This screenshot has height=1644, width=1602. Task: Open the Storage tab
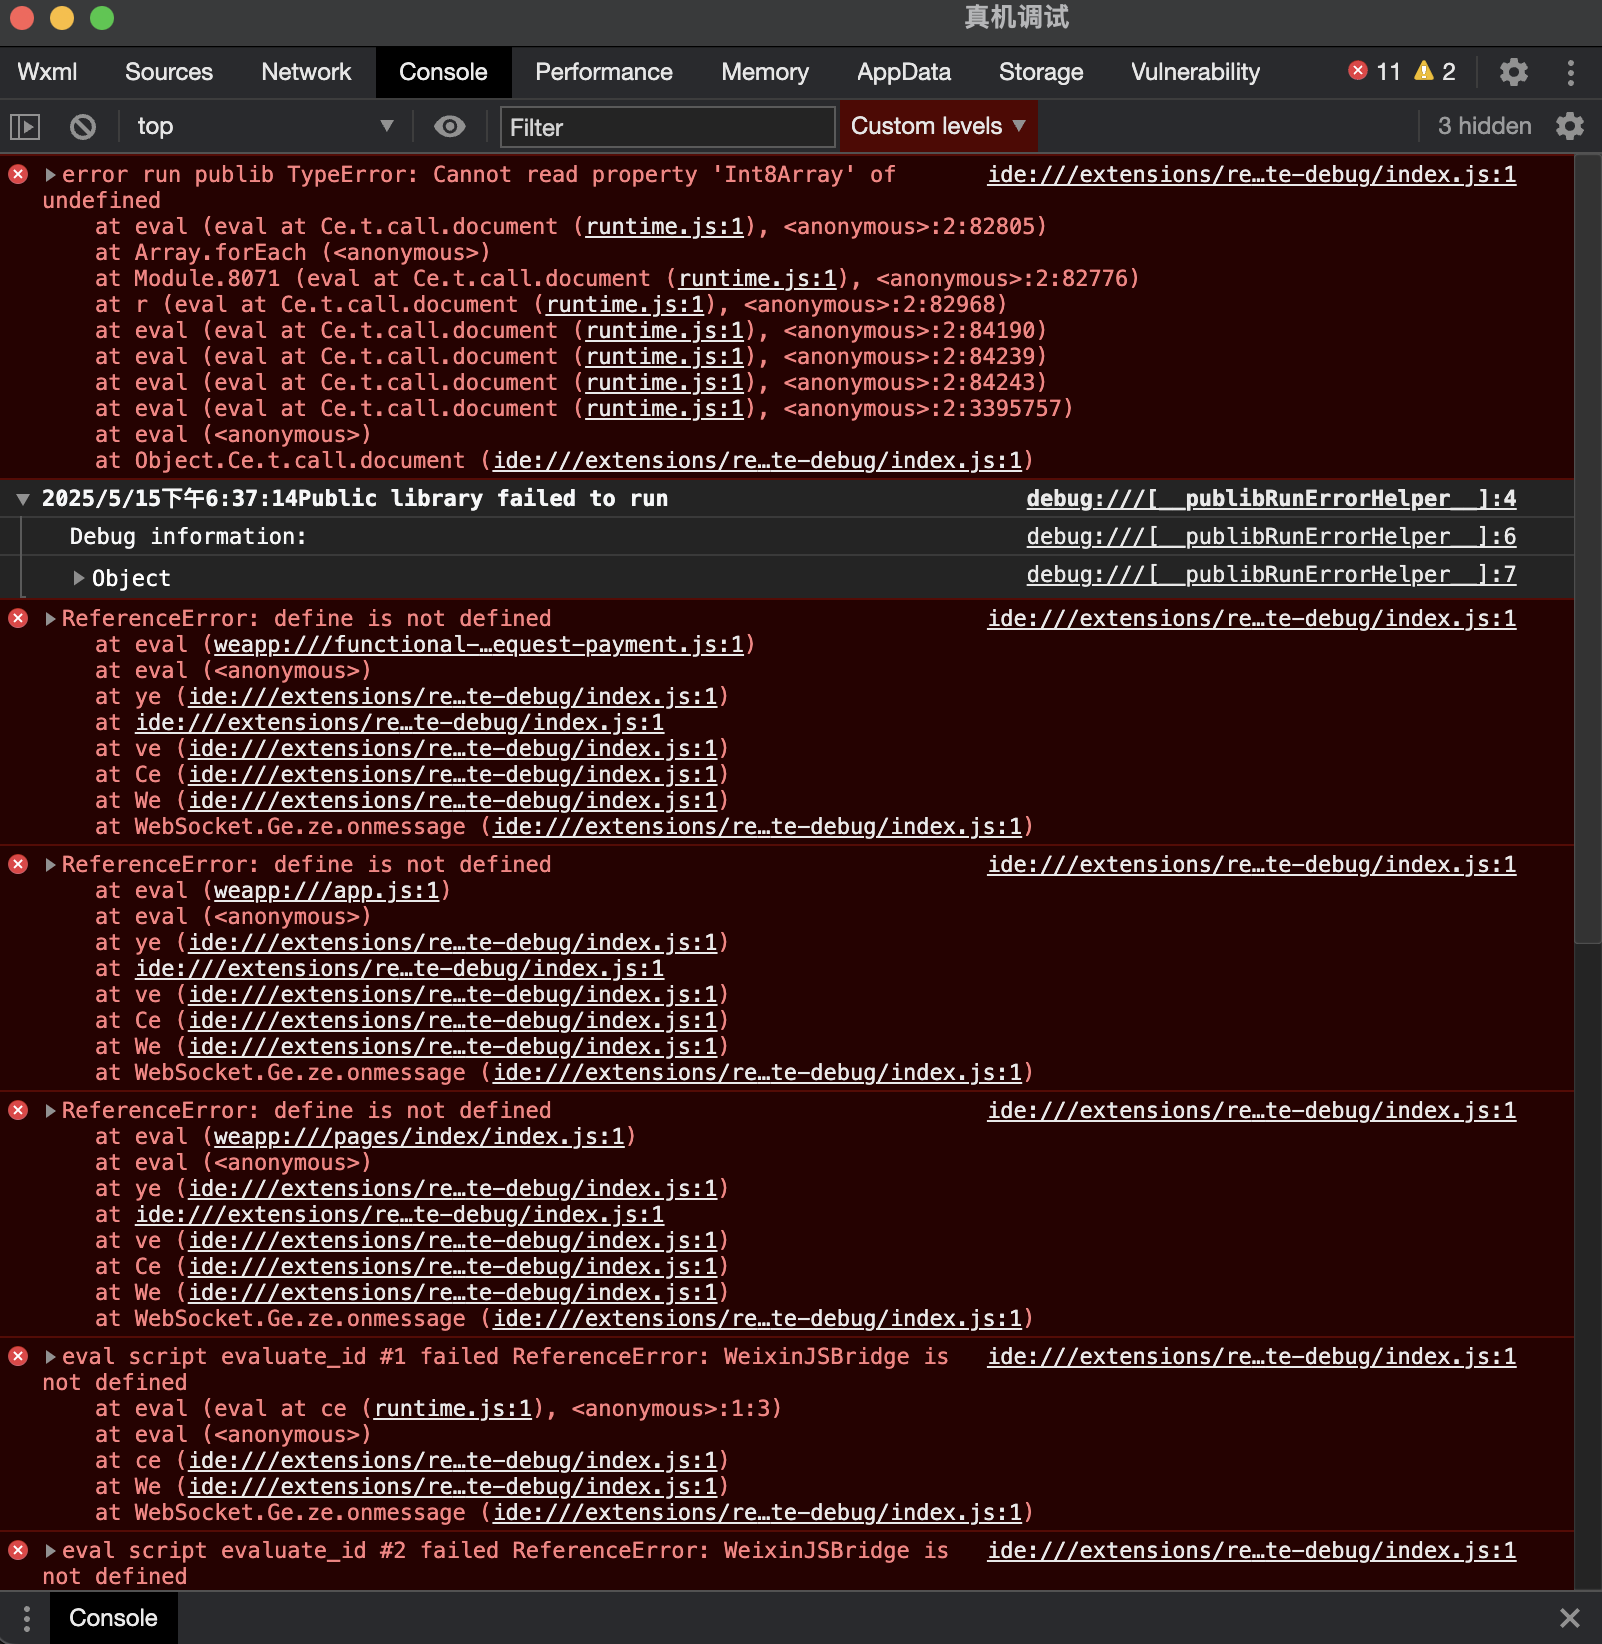[1041, 72]
